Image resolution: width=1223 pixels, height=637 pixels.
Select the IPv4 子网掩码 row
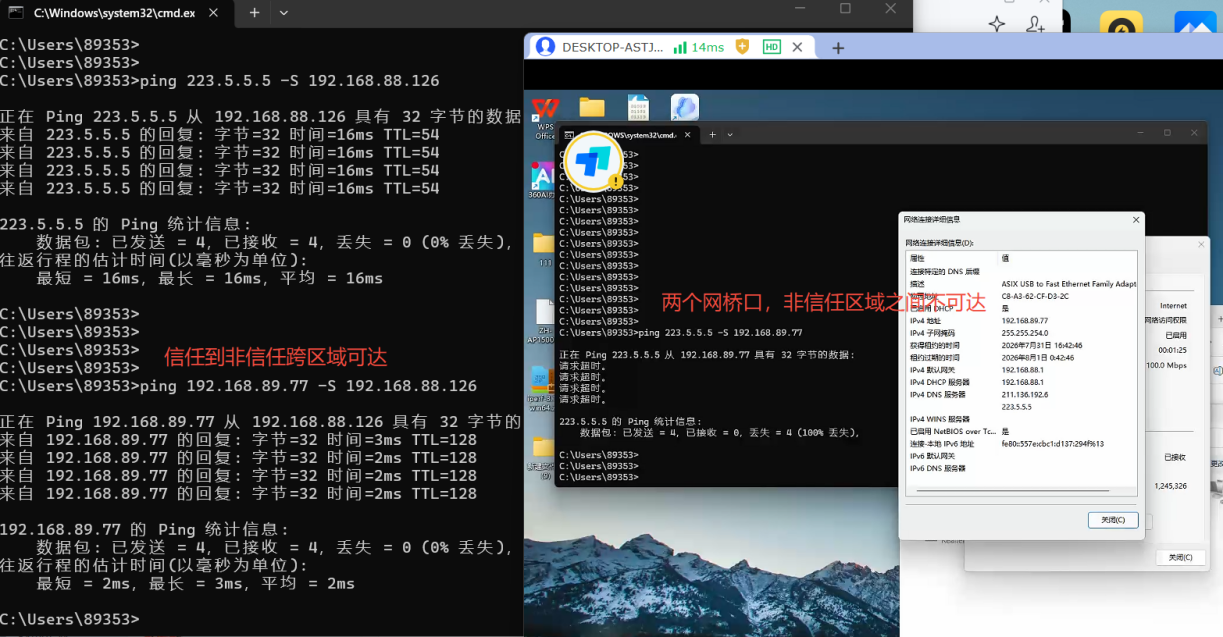click(x=1021, y=333)
